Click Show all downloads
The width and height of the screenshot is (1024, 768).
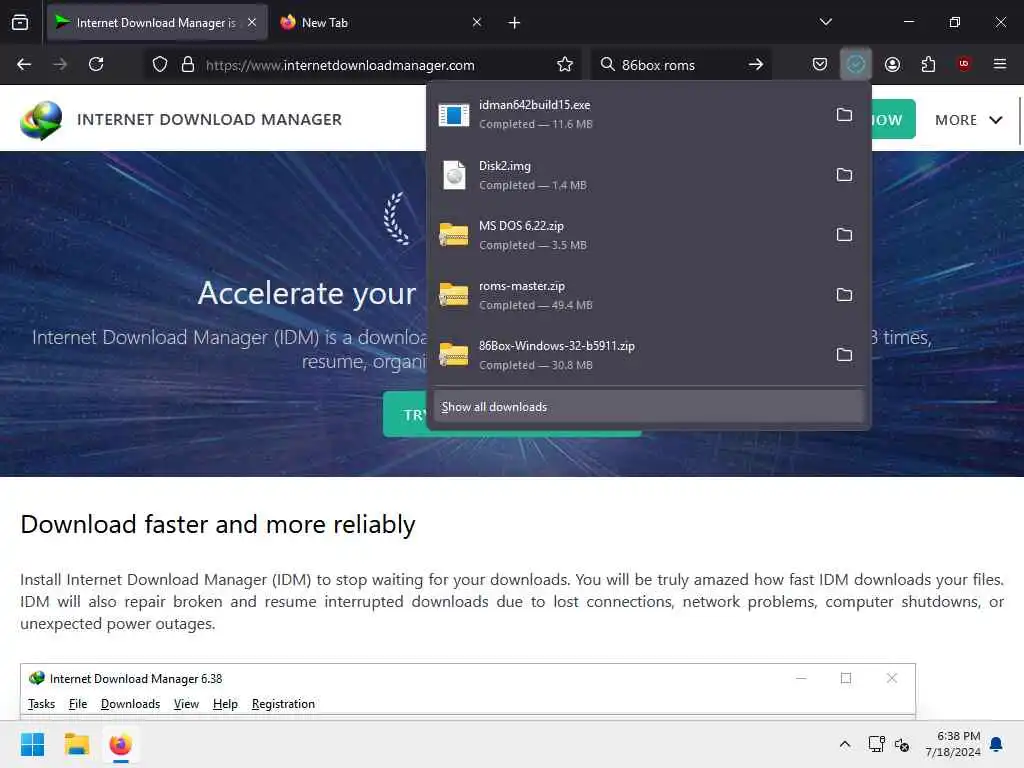coord(648,407)
